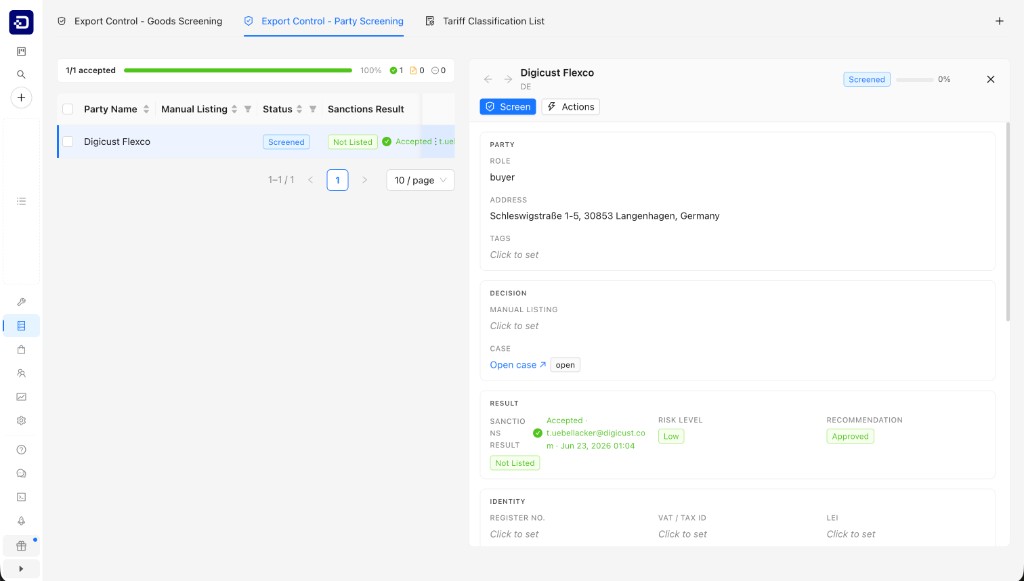Click the Approved recommendation badge
This screenshot has width=1024, height=581.
[850, 436]
